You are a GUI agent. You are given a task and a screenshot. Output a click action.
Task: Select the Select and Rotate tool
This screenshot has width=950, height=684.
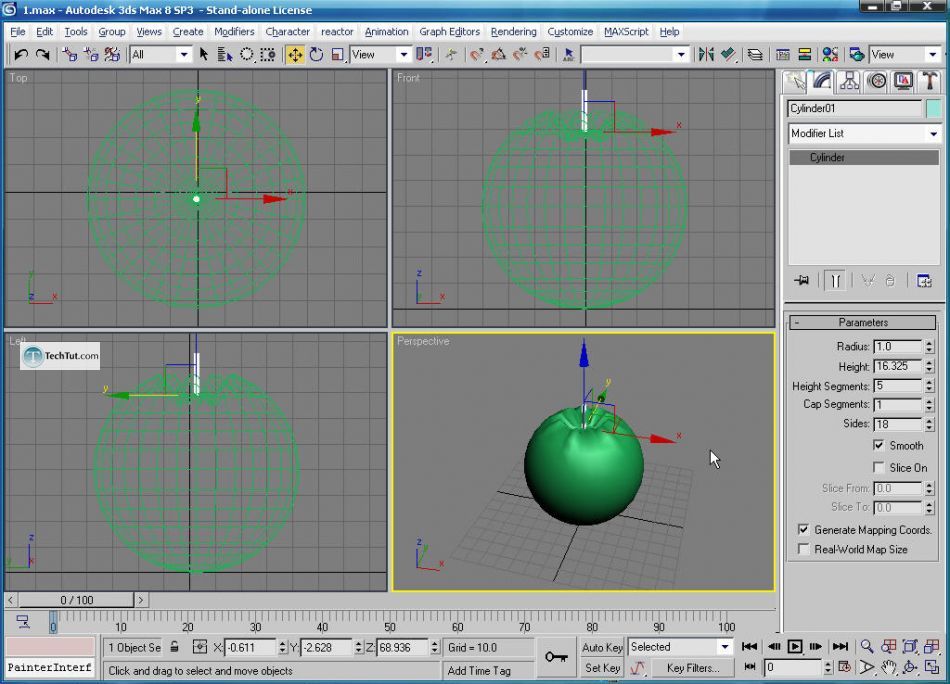point(316,55)
